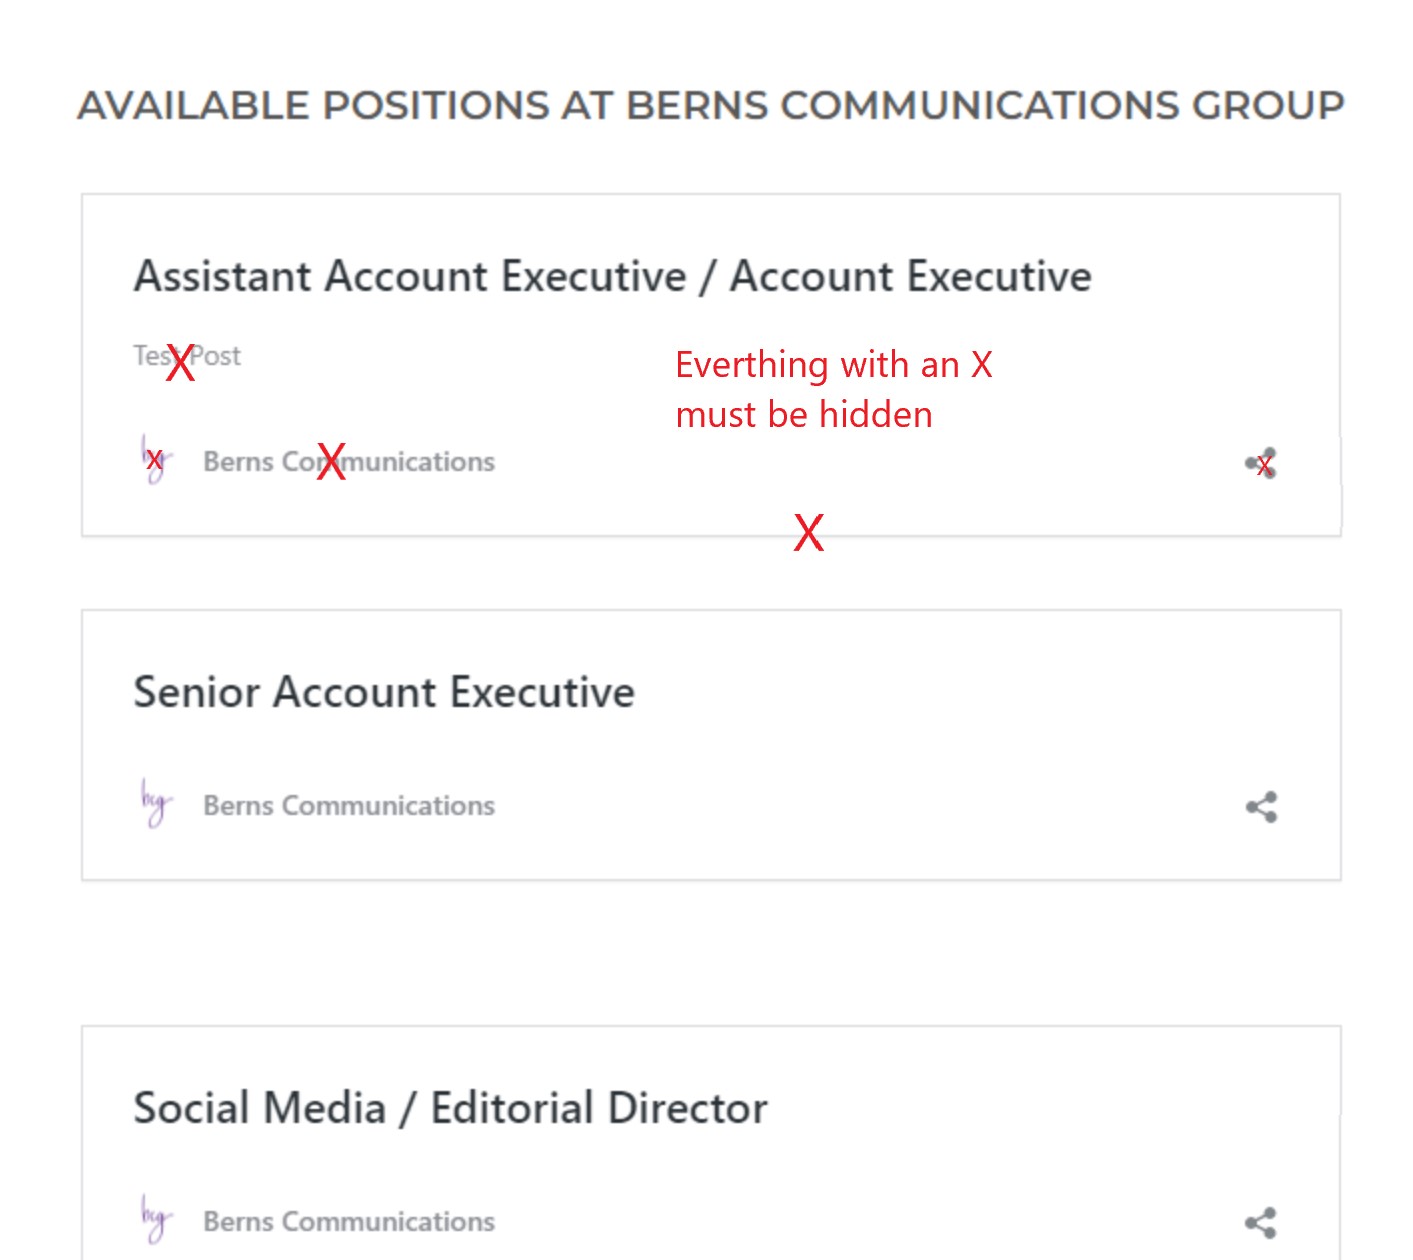The image size is (1413, 1260).
Task: Open Assistant Account Executive / Account Executive posting
Action: pyautogui.click(x=612, y=276)
